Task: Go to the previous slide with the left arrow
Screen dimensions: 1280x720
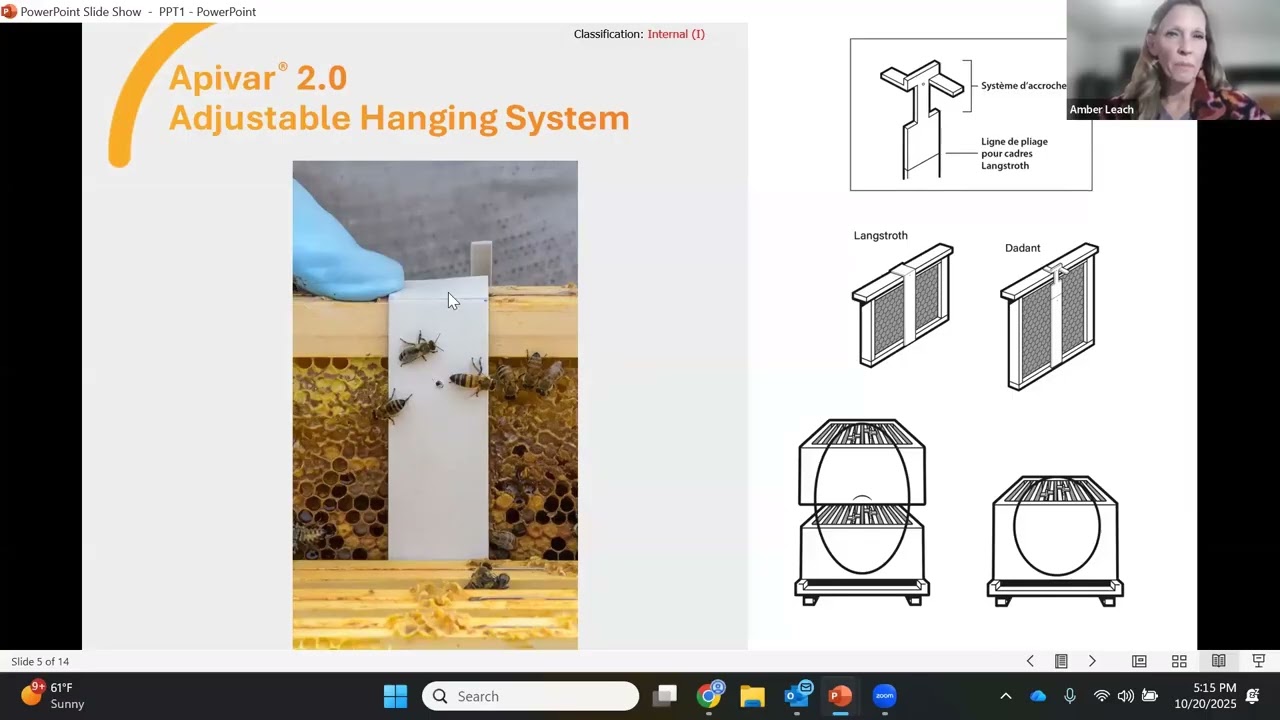Action: [1030, 661]
